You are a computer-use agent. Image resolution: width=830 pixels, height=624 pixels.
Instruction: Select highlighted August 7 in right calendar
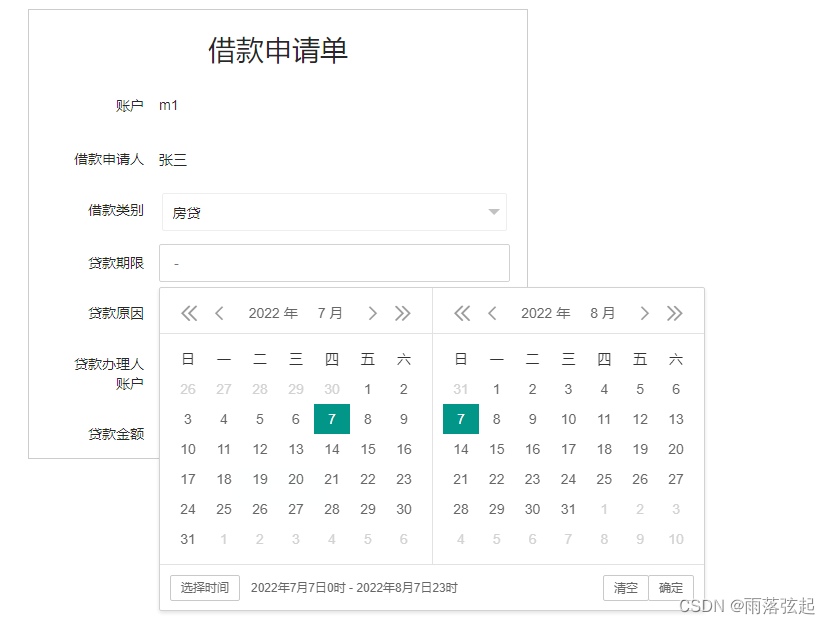(x=461, y=419)
